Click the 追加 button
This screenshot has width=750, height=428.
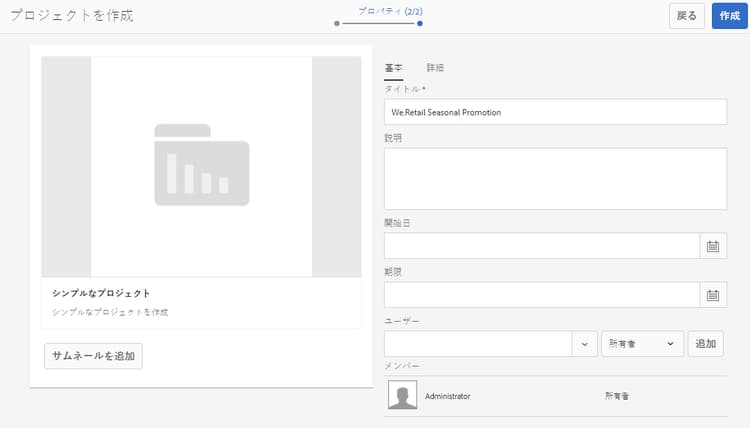pos(706,344)
